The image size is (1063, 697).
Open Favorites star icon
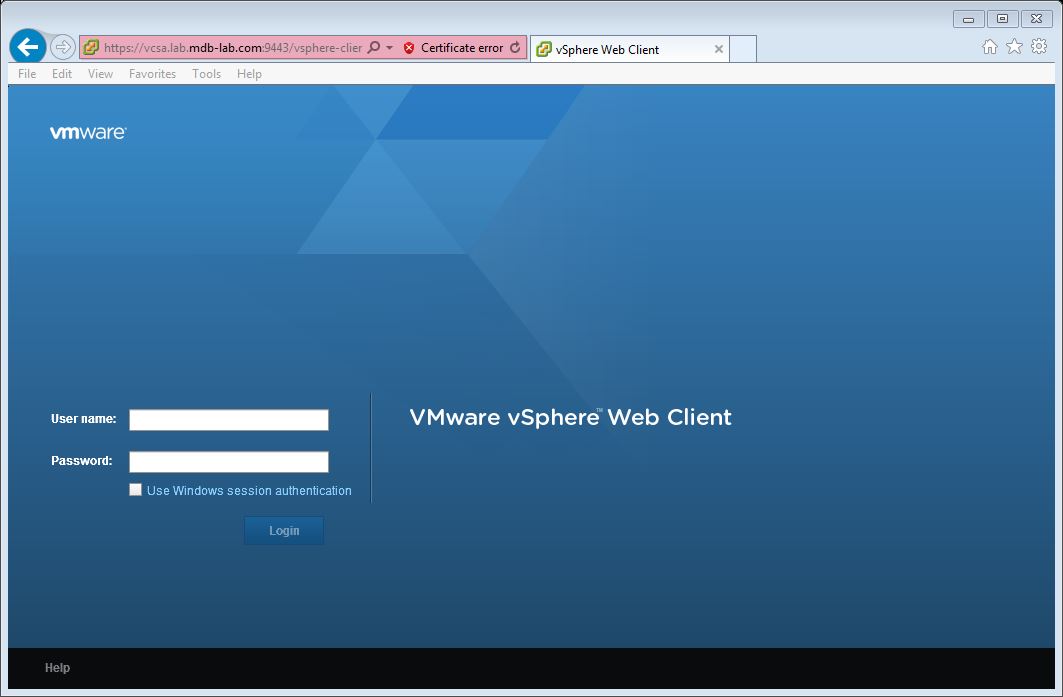(x=1014, y=46)
